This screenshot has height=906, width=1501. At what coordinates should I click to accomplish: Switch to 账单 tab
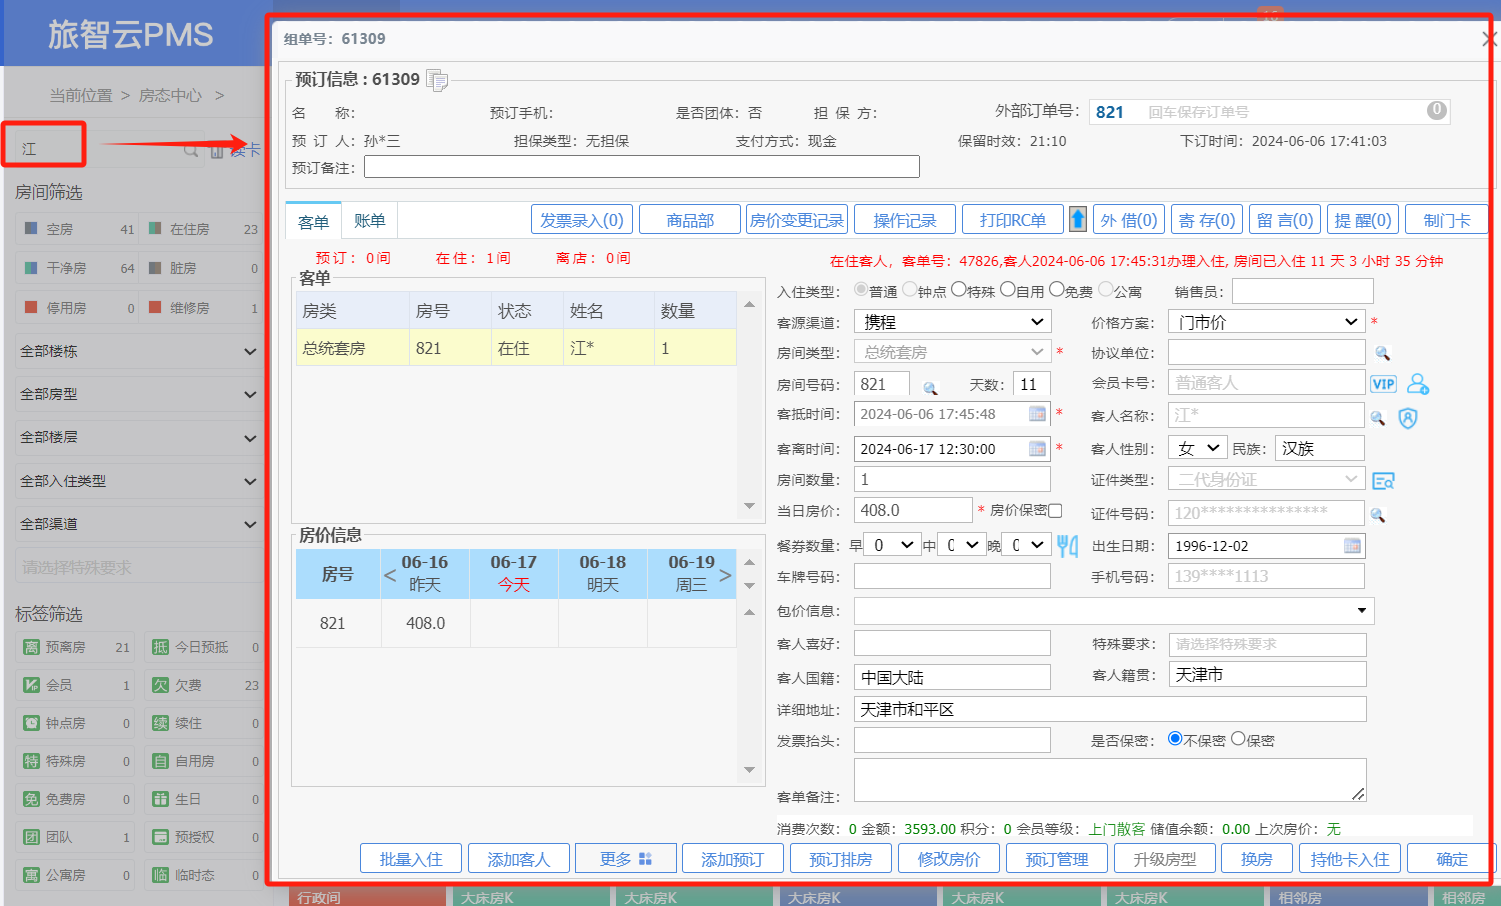tap(369, 221)
